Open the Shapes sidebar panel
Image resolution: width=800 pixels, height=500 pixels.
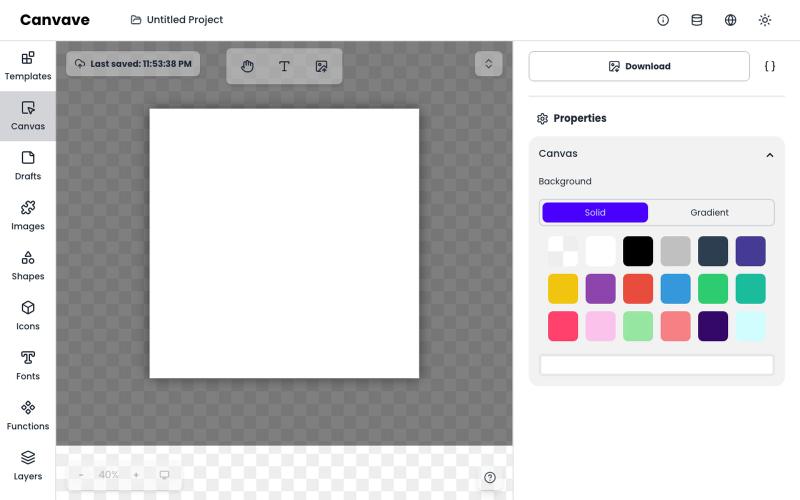point(28,266)
